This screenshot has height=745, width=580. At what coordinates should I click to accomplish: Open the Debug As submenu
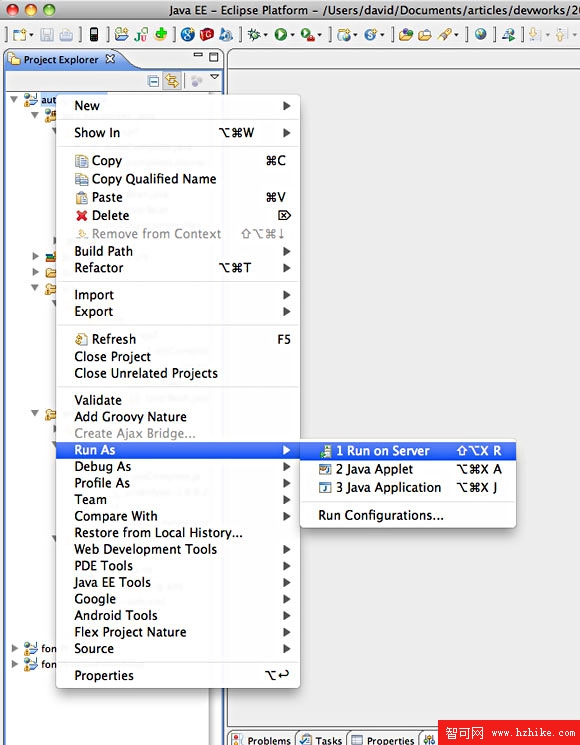pos(178,467)
